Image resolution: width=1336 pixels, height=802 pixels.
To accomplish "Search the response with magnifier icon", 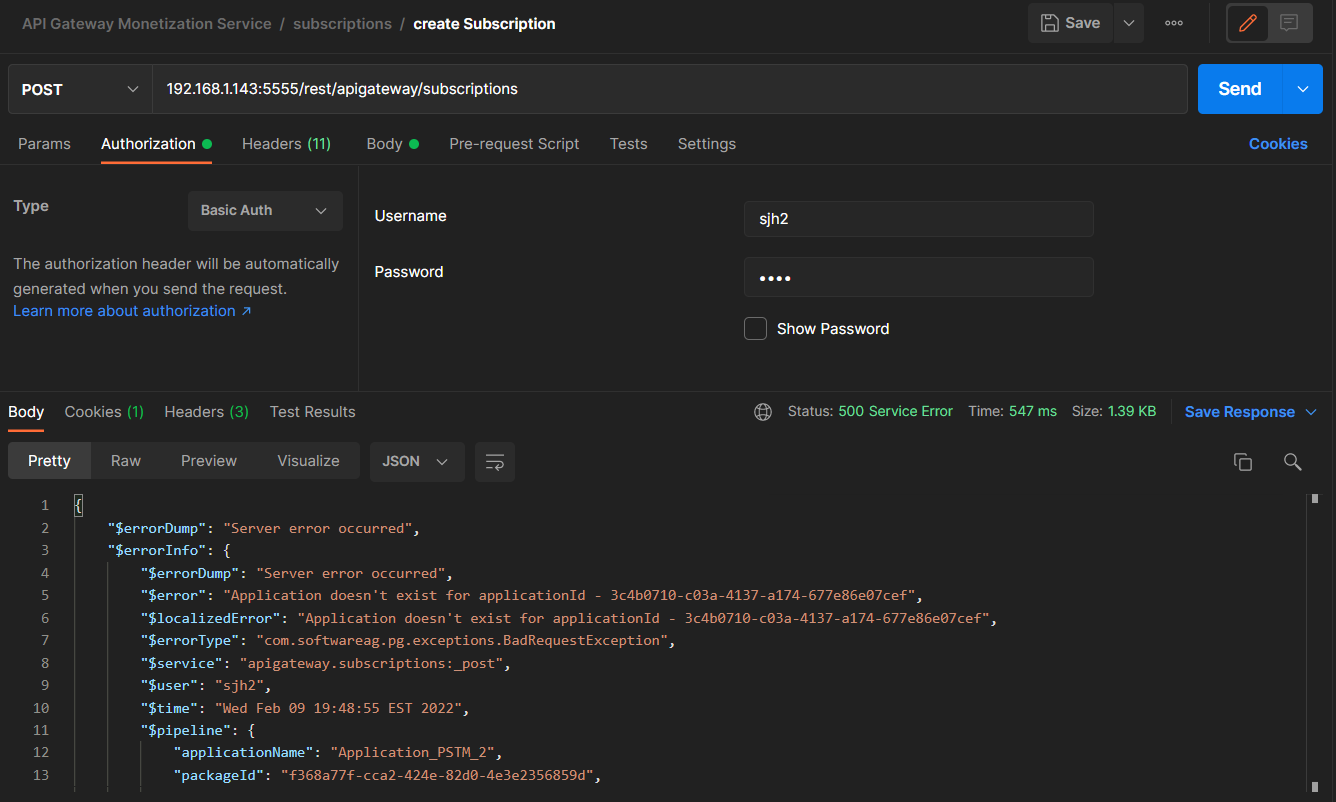I will pos(1292,461).
